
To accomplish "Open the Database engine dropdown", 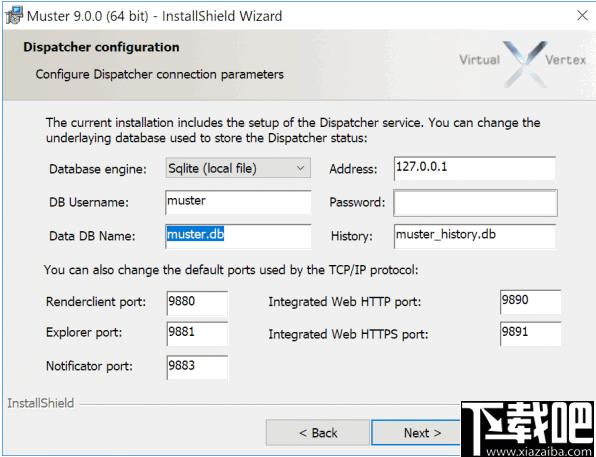I will point(238,168).
